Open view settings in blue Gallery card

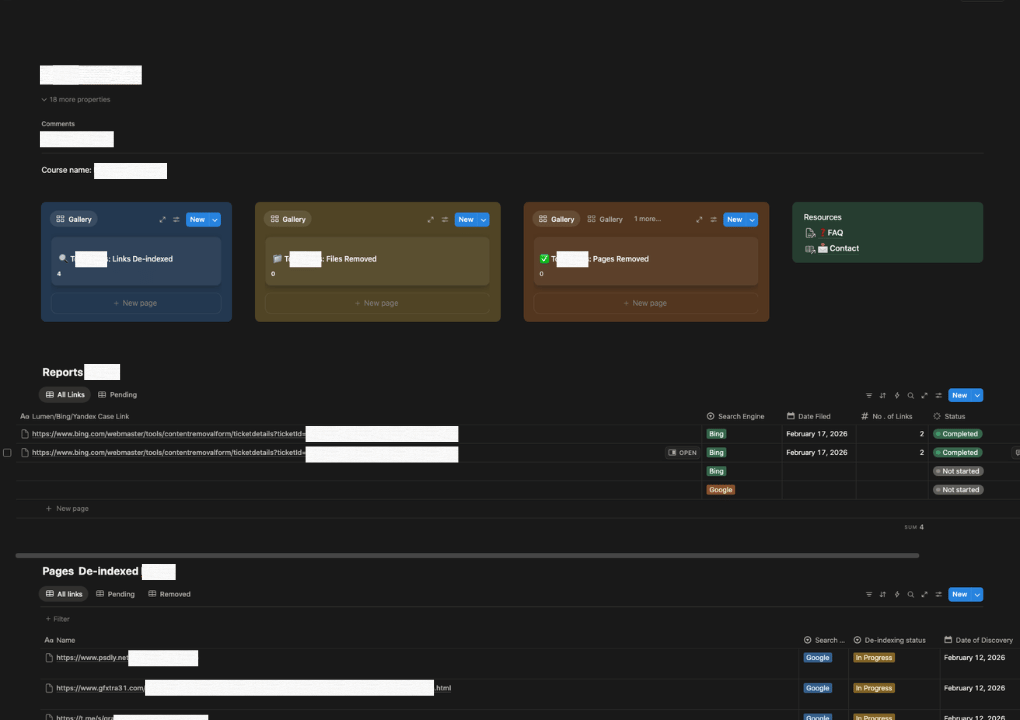tap(176, 220)
